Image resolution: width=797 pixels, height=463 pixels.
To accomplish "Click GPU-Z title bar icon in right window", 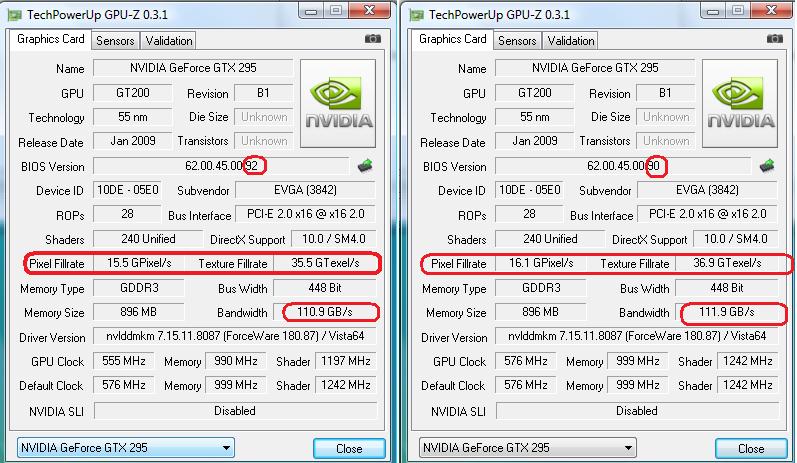I will point(416,15).
